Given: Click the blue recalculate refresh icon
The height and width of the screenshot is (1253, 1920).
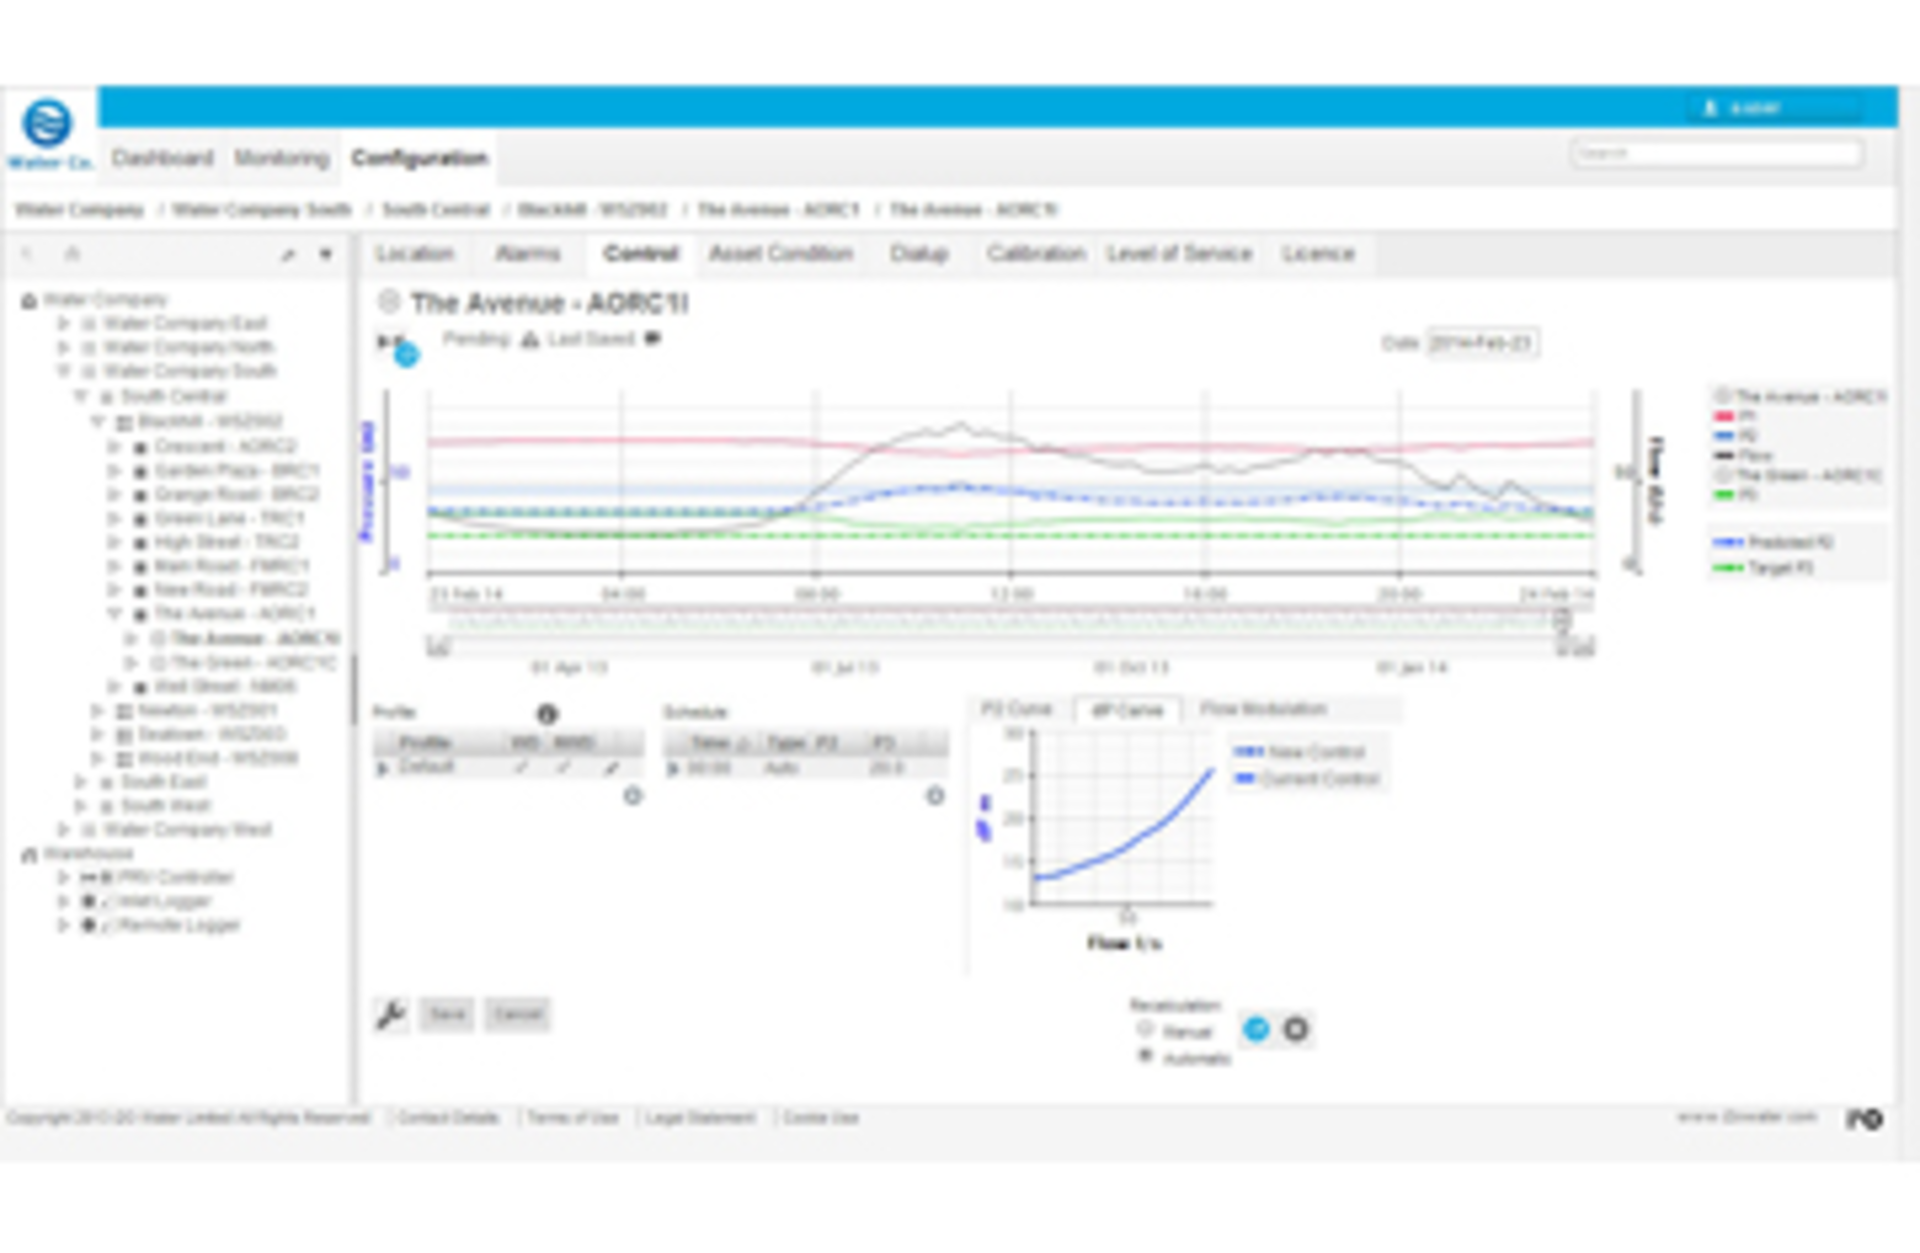Looking at the screenshot, I should coord(1256,1029).
